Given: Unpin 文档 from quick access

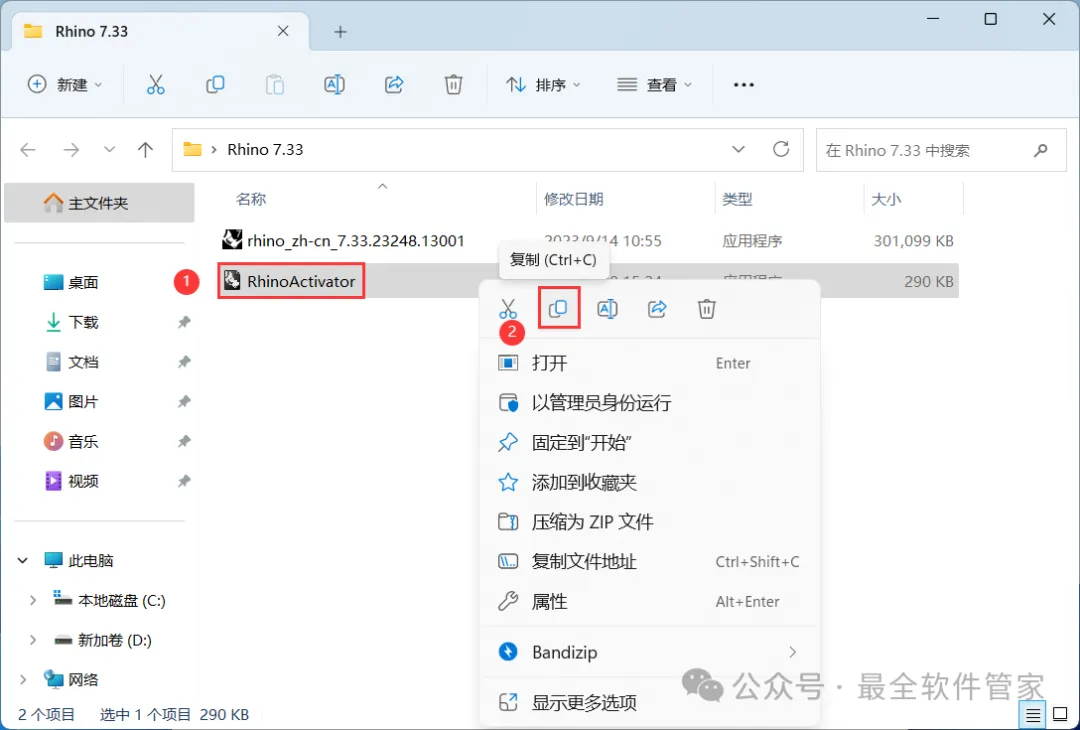Looking at the screenshot, I should point(184,362).
